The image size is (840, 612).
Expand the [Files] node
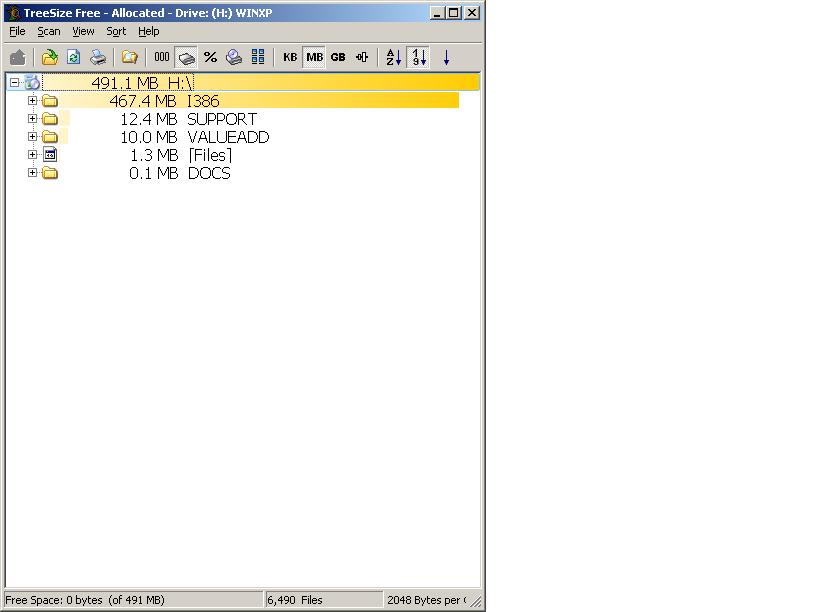pyautogui.click(x=33, y=155)
